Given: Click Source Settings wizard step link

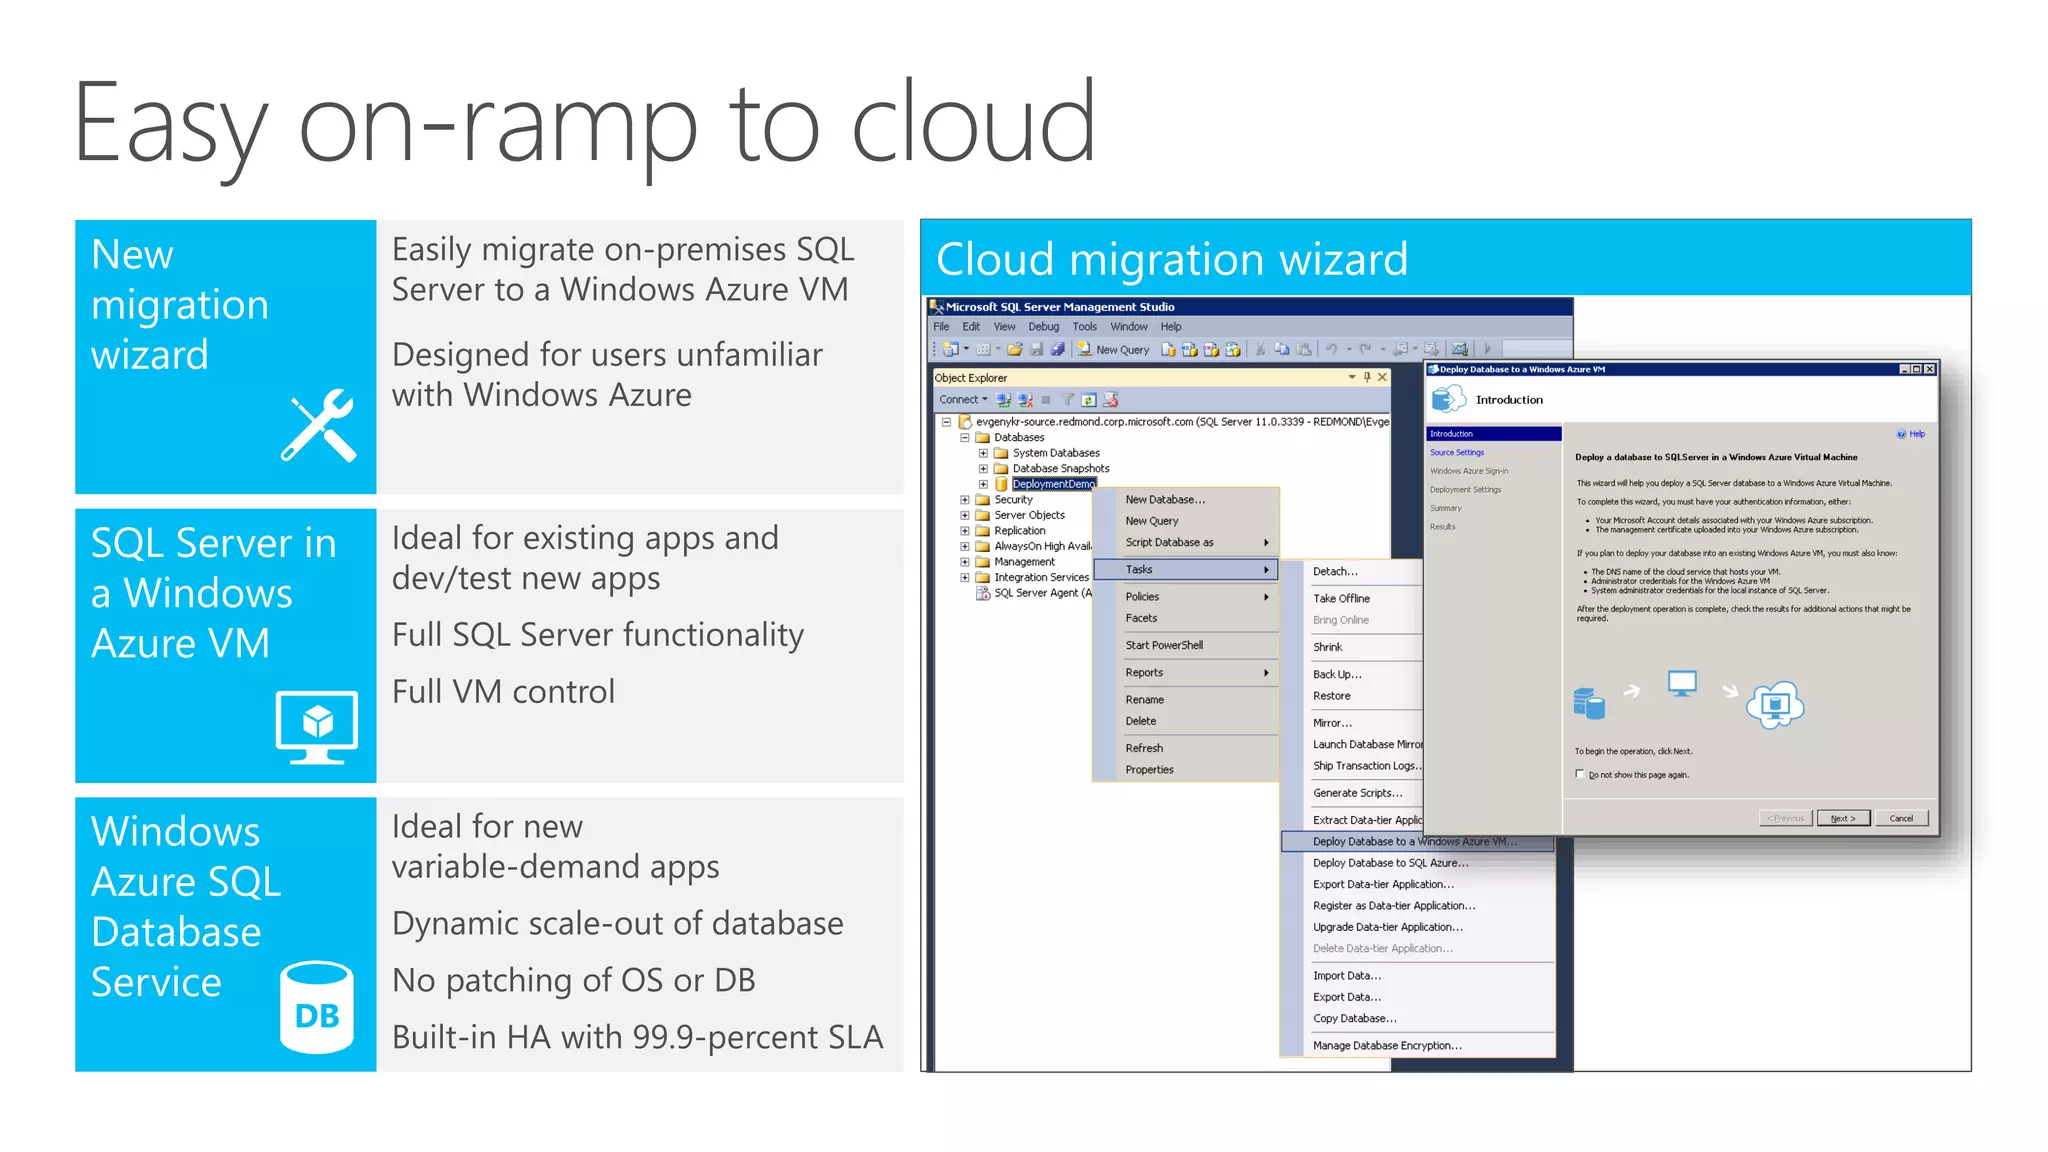Looking at the screenshot, I should coord(1457,453).
